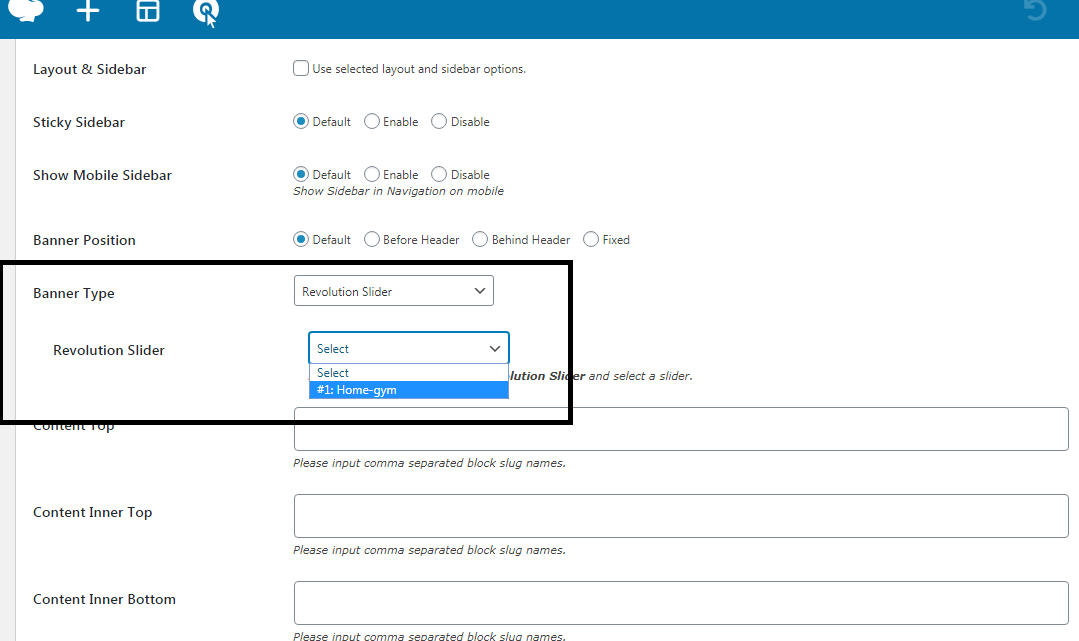Click the undo arrow icon at top right
The height and width of the screenshot is (641, 1079).
pos(1036,10)
